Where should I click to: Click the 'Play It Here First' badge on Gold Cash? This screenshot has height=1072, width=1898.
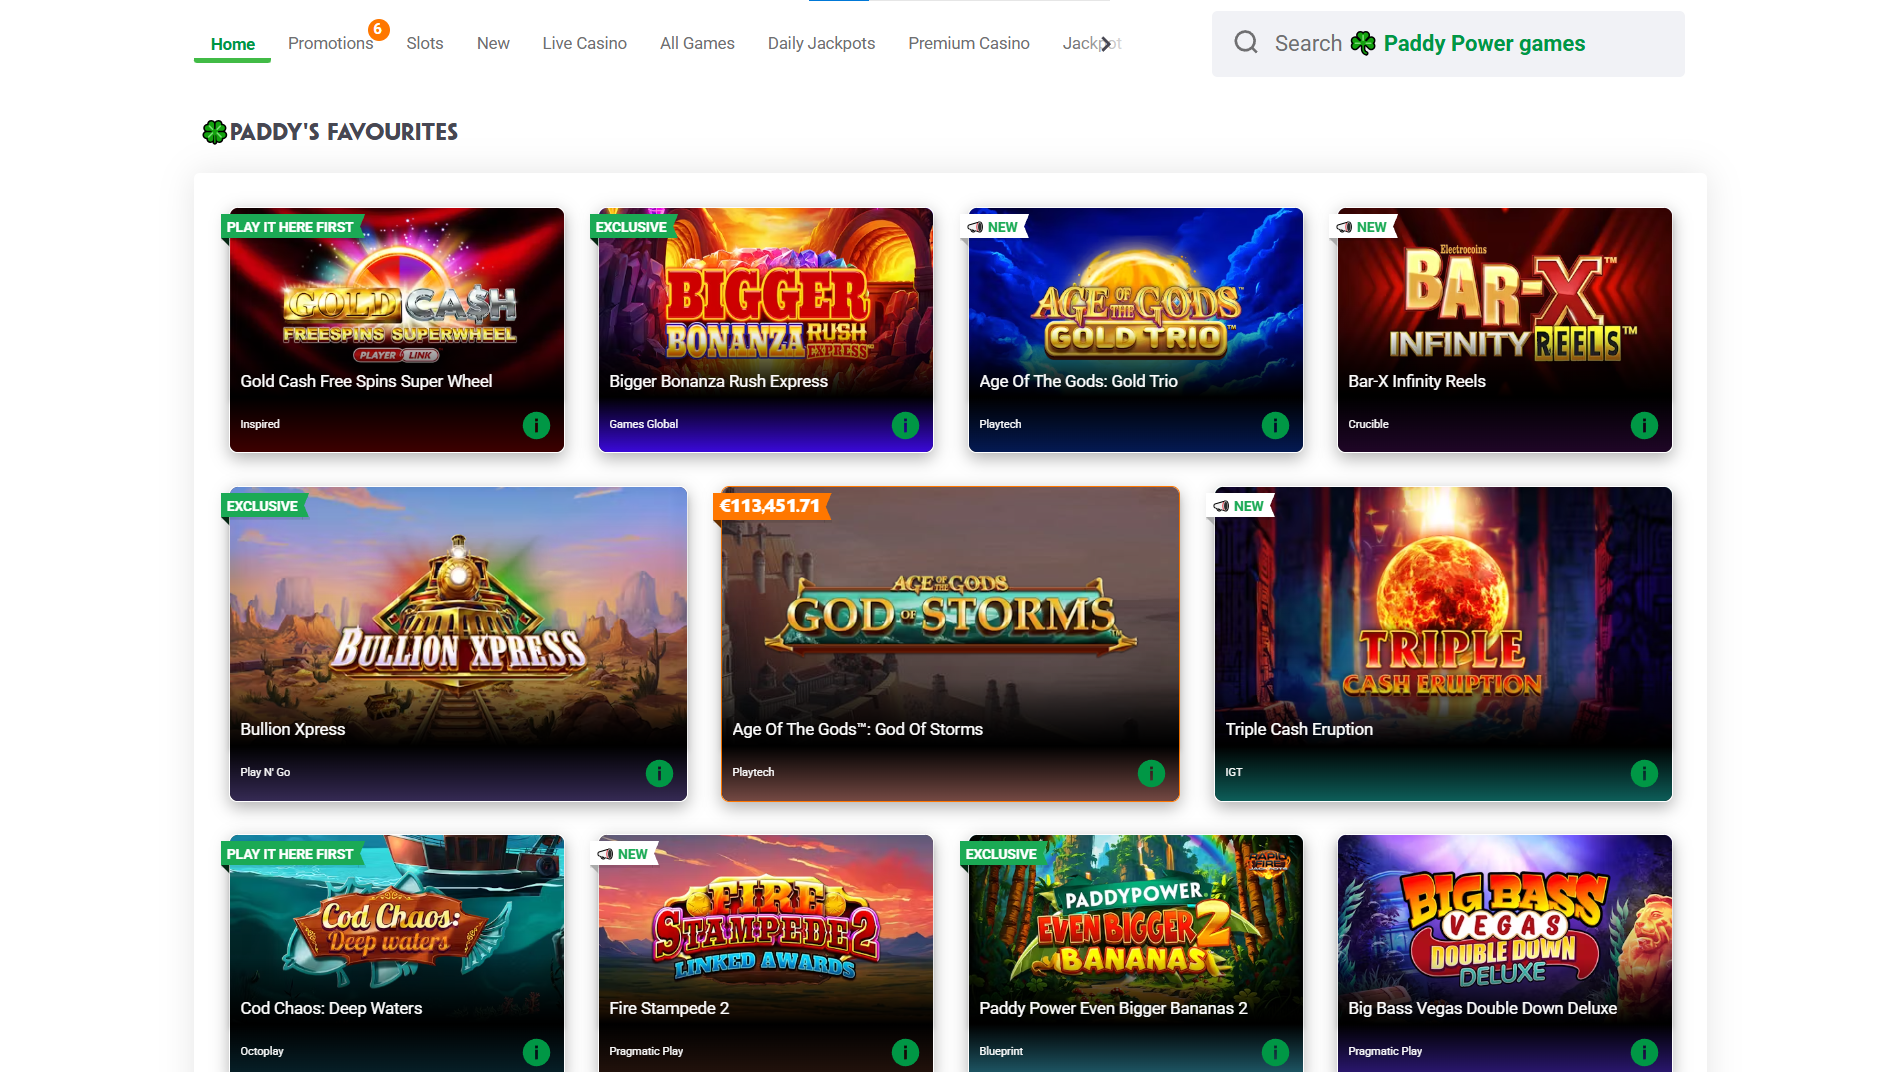tap(290, 227)
